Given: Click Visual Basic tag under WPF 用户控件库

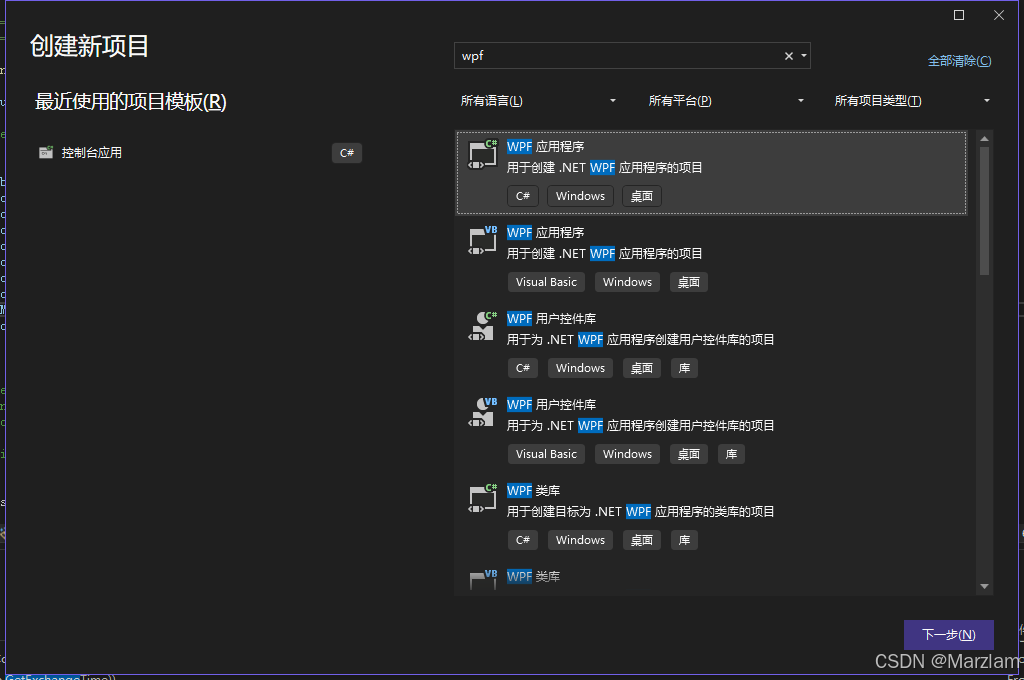Looking at the screenshot, I should click(546, 454).
